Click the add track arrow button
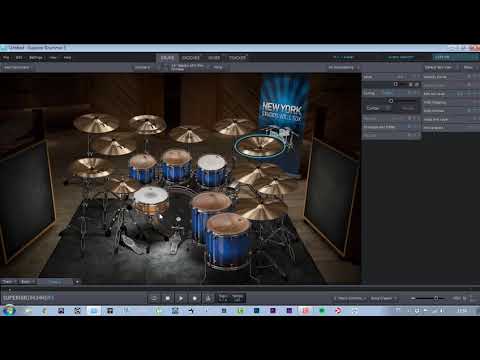Image resolution: width=480 pixels, height=360 pixels. click(x=77, y=282)
